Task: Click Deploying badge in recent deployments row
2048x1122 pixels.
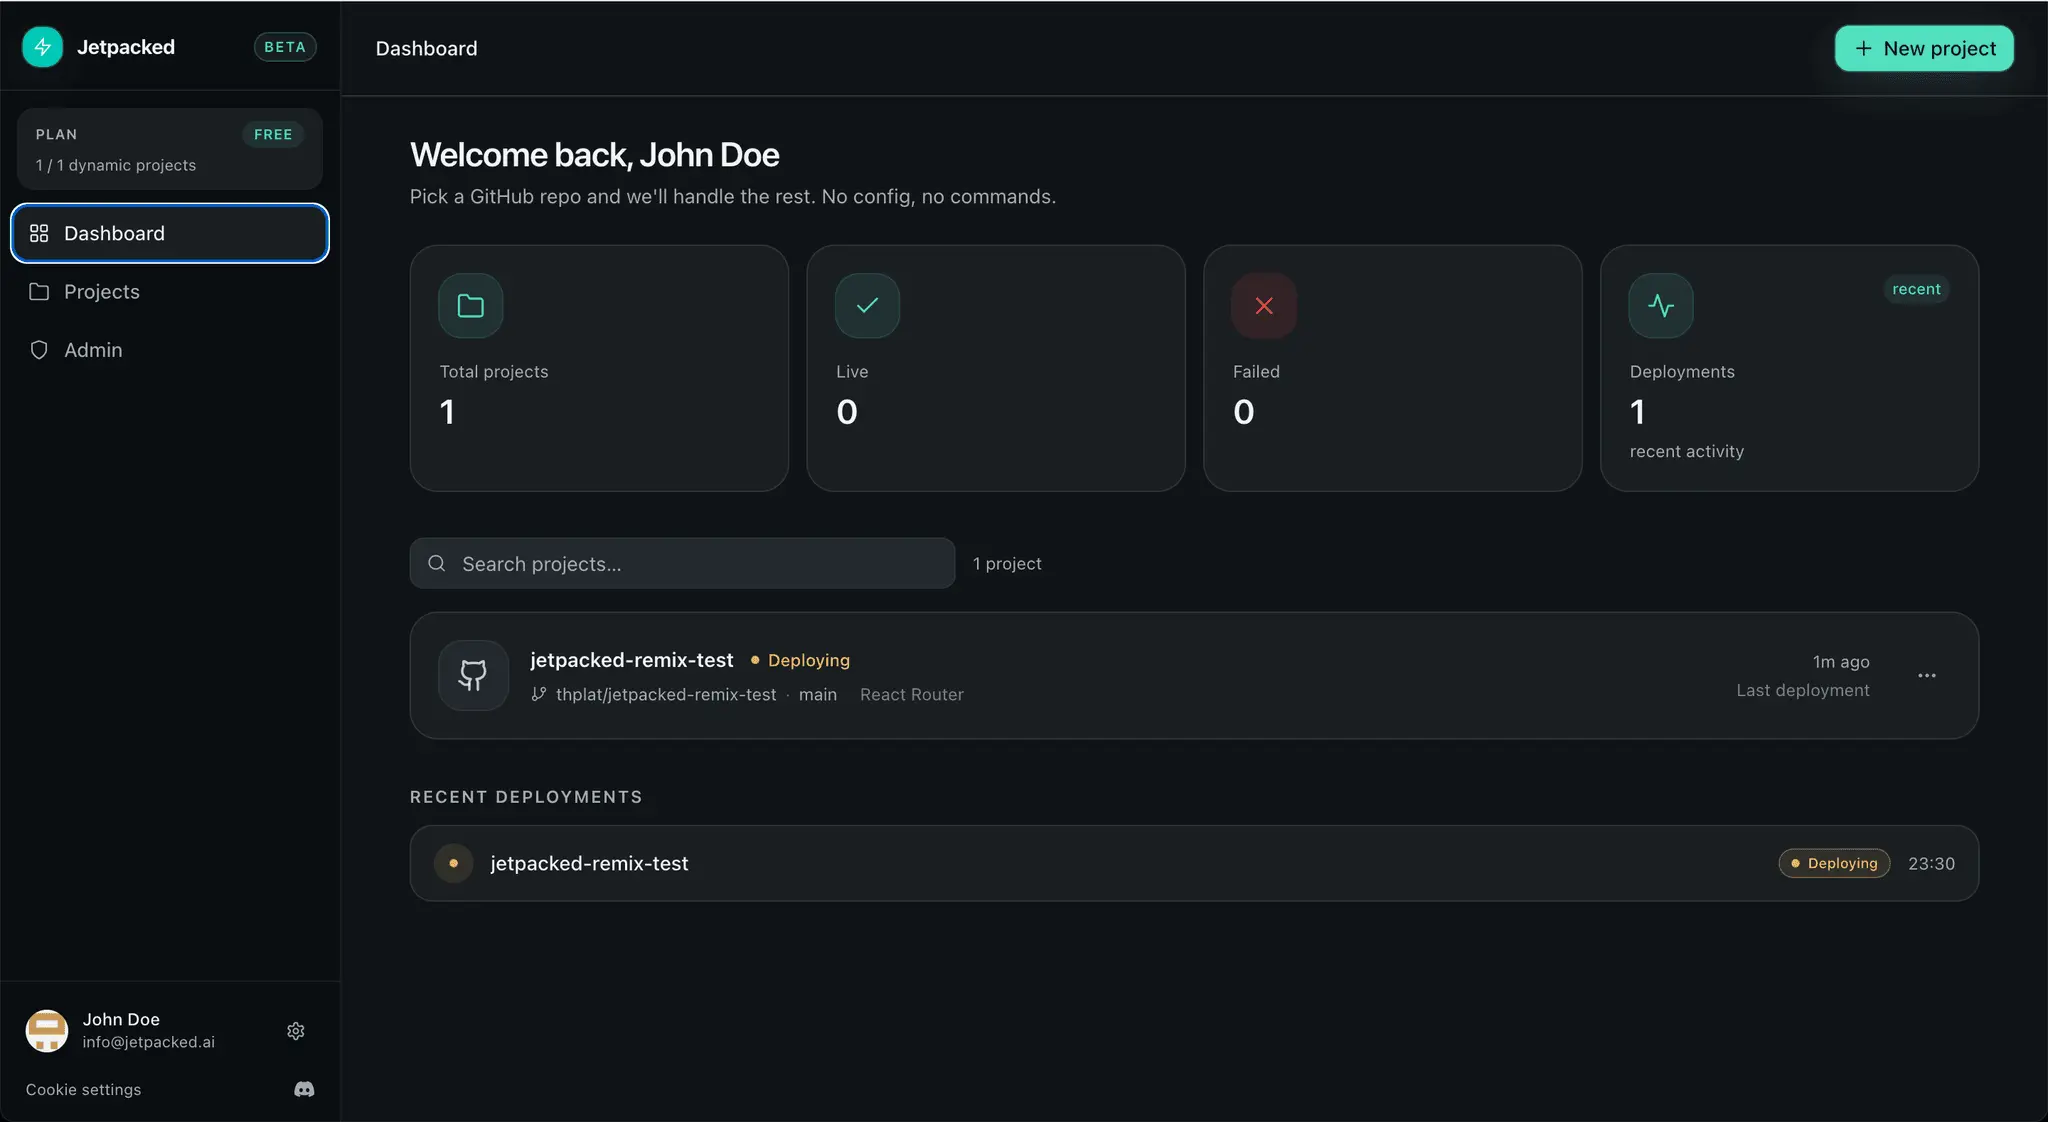Action: 1834,863
